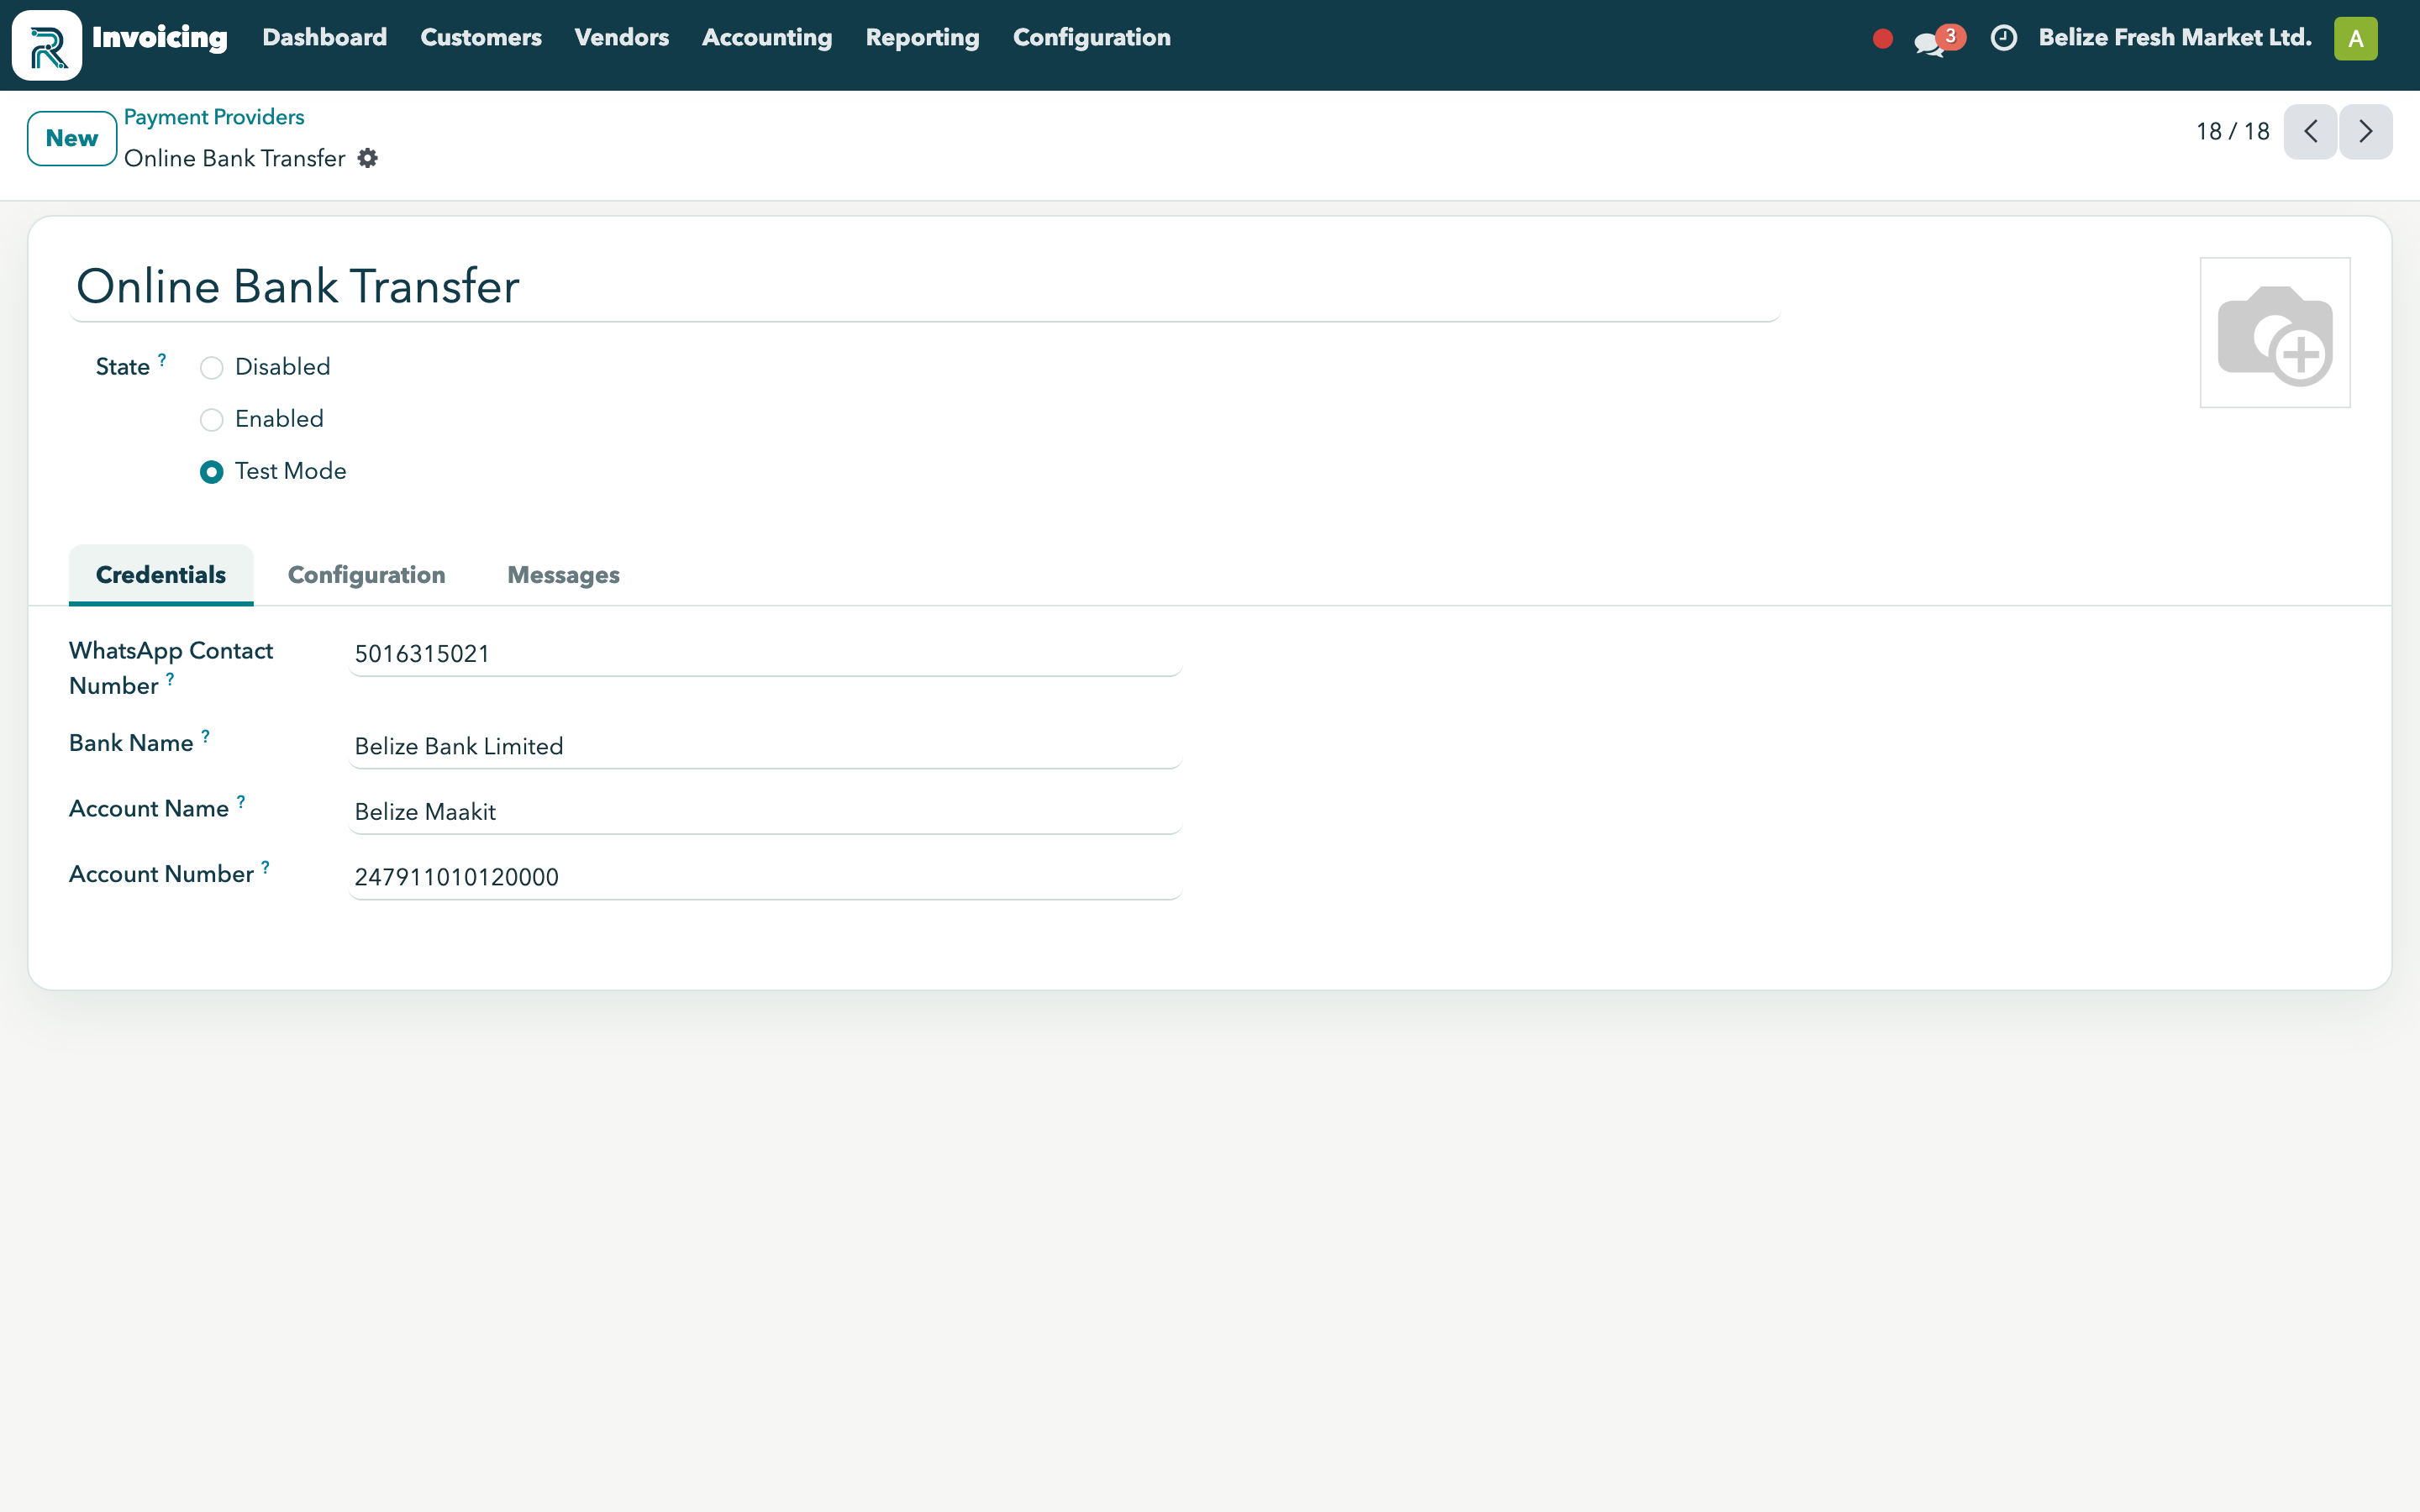Show help tooltip for Bank Name

(x=205, y=736)
